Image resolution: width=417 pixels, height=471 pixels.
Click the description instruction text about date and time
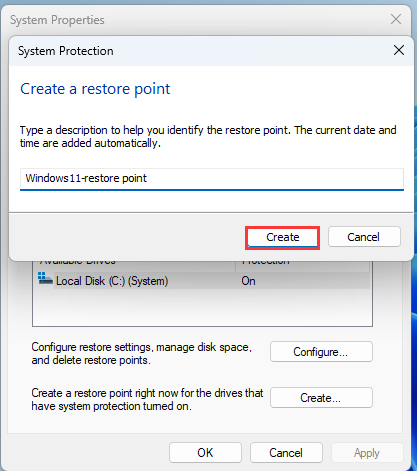point(208,137)
